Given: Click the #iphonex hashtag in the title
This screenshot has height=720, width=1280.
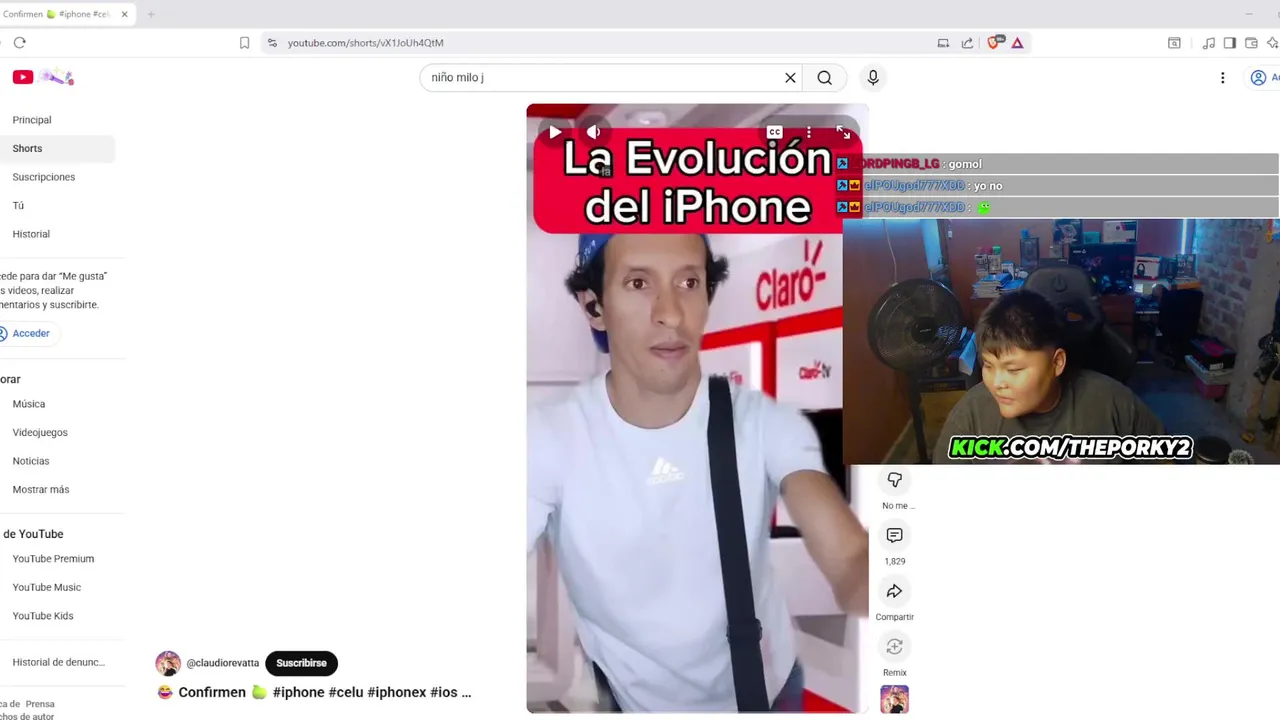Looking at the screenshot, I should 397,692.
